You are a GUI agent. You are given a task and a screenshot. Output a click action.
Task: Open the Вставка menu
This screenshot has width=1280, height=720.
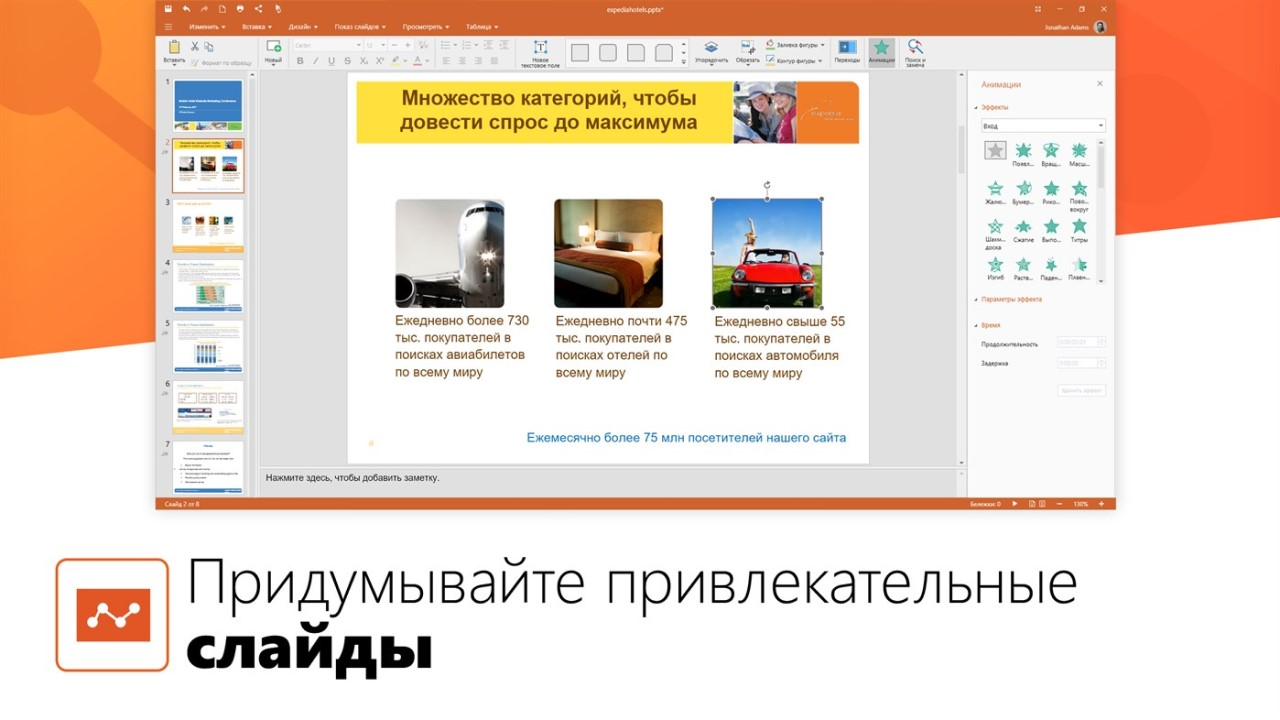tap(253, 27)
